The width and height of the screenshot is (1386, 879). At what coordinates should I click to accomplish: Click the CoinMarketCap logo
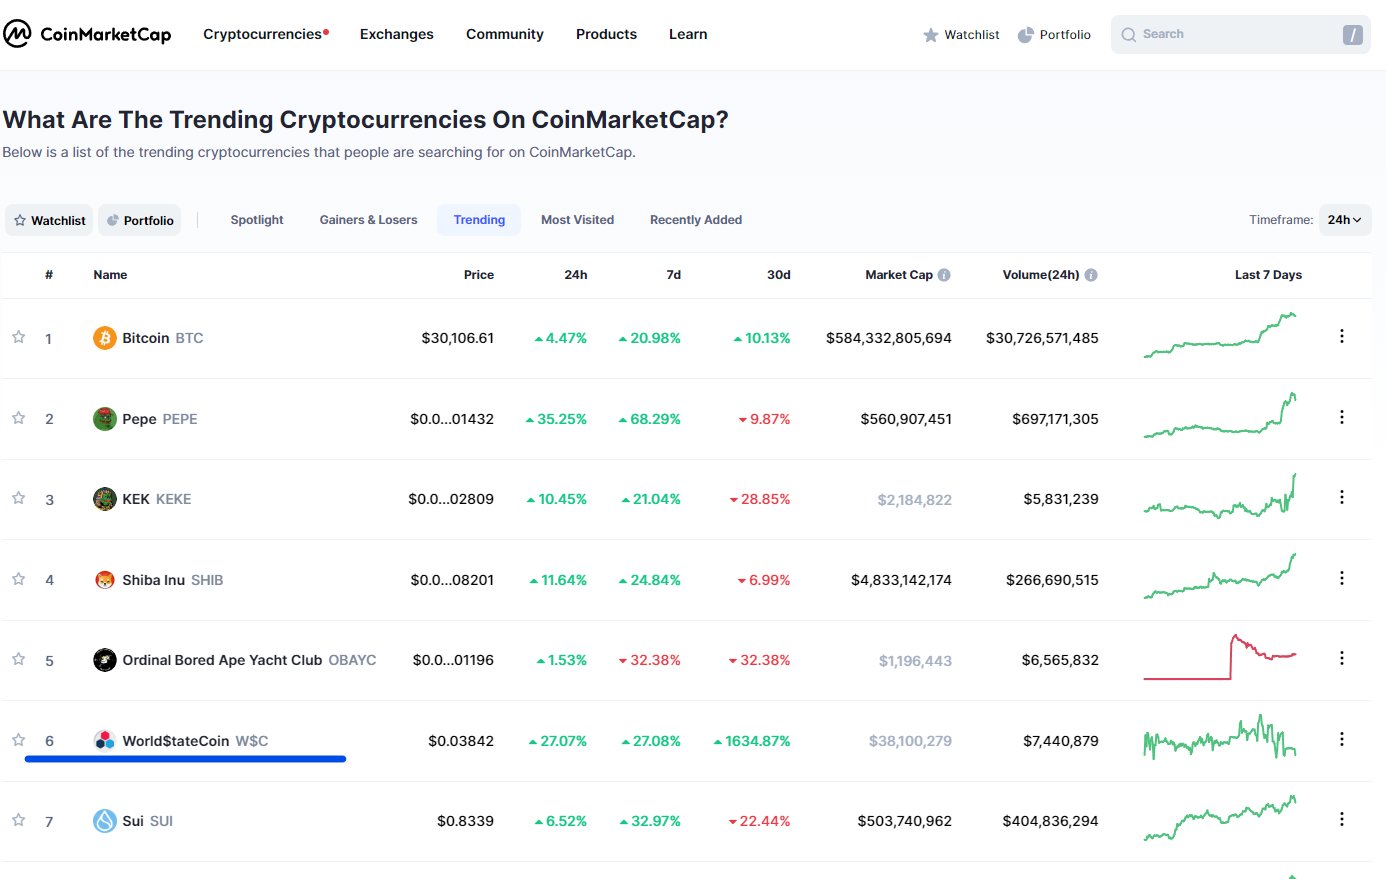87,34
